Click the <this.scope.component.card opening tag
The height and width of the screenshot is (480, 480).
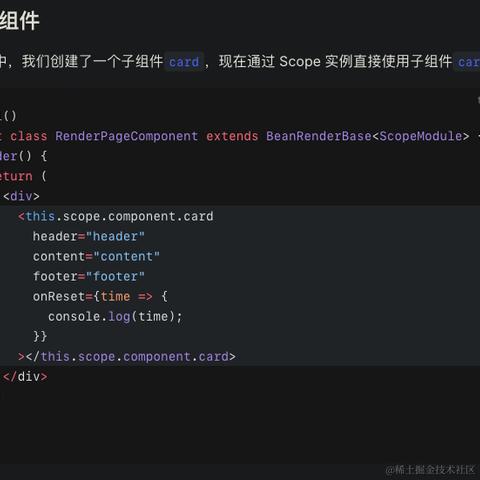click(x=116, y=216)
